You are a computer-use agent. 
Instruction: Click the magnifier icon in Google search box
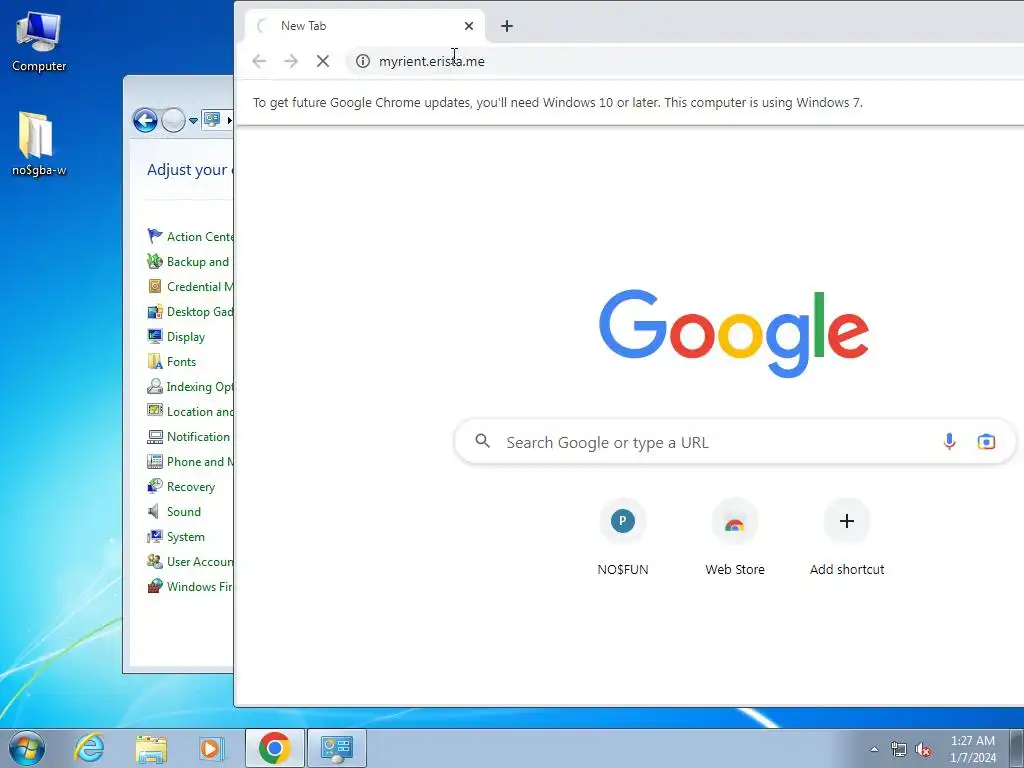click(483, 441)
